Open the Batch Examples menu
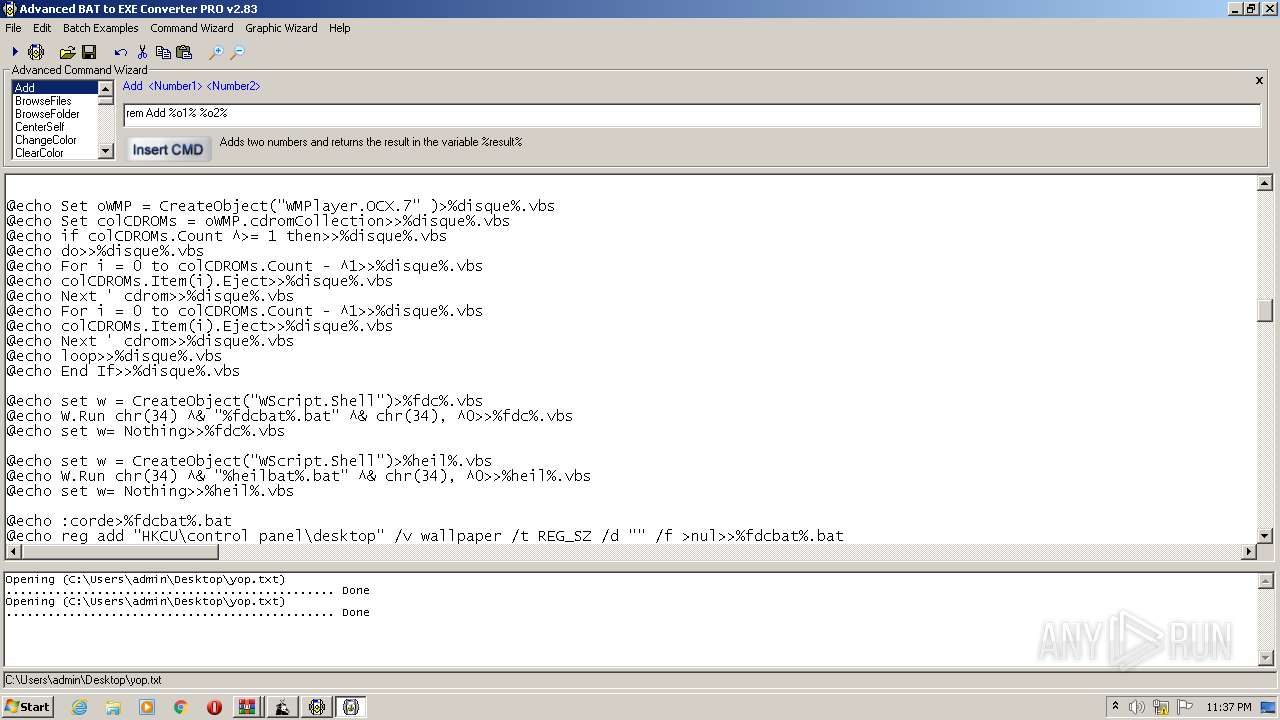 [x=101, y=28]
